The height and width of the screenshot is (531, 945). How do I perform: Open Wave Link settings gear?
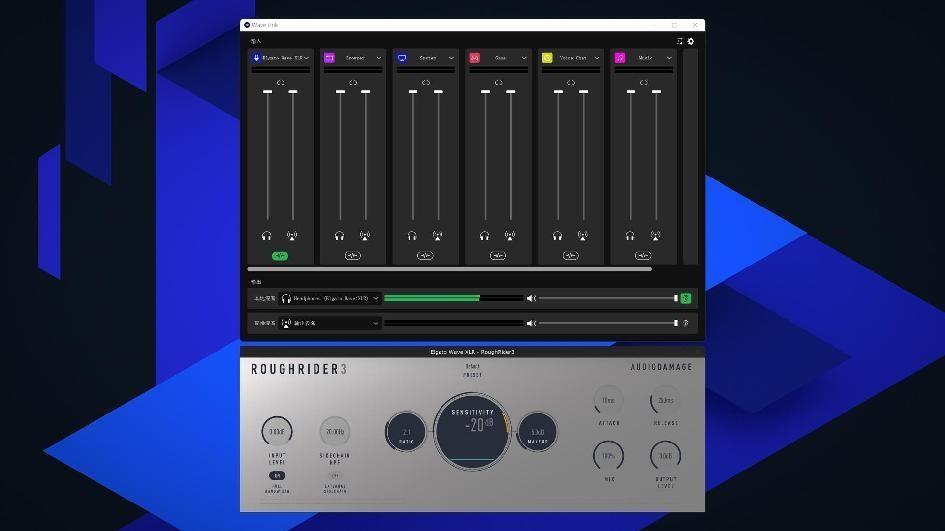(x=690, y=41)
